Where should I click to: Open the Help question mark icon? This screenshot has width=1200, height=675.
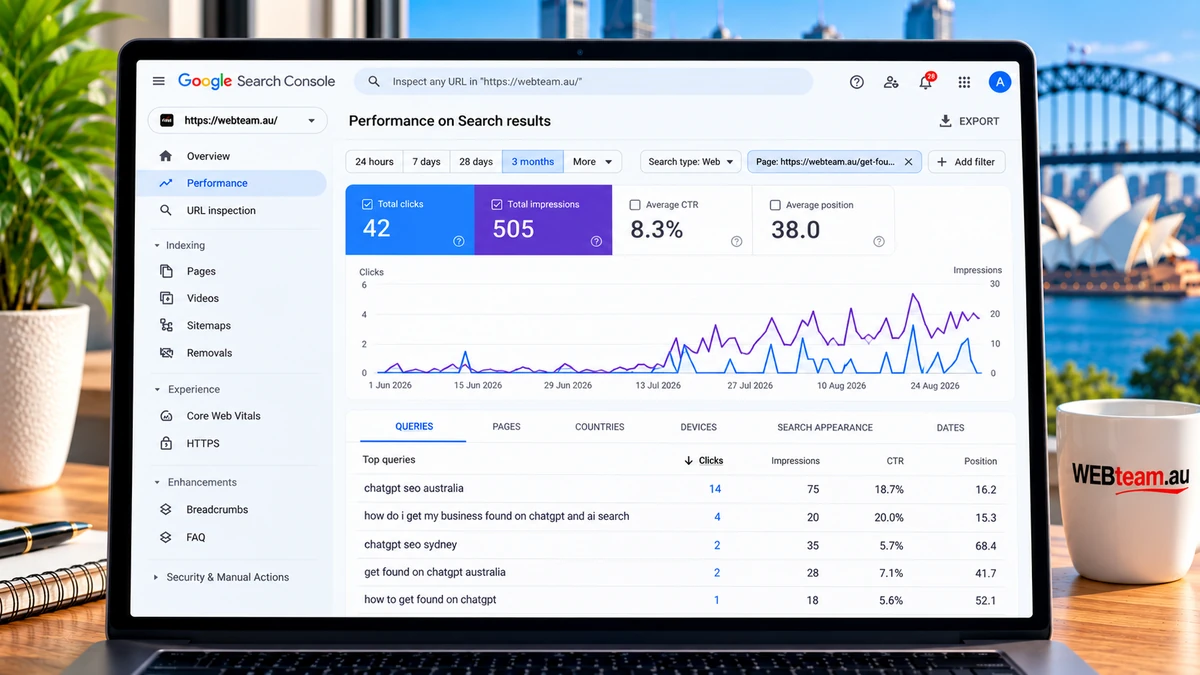(x=857, y=82)
